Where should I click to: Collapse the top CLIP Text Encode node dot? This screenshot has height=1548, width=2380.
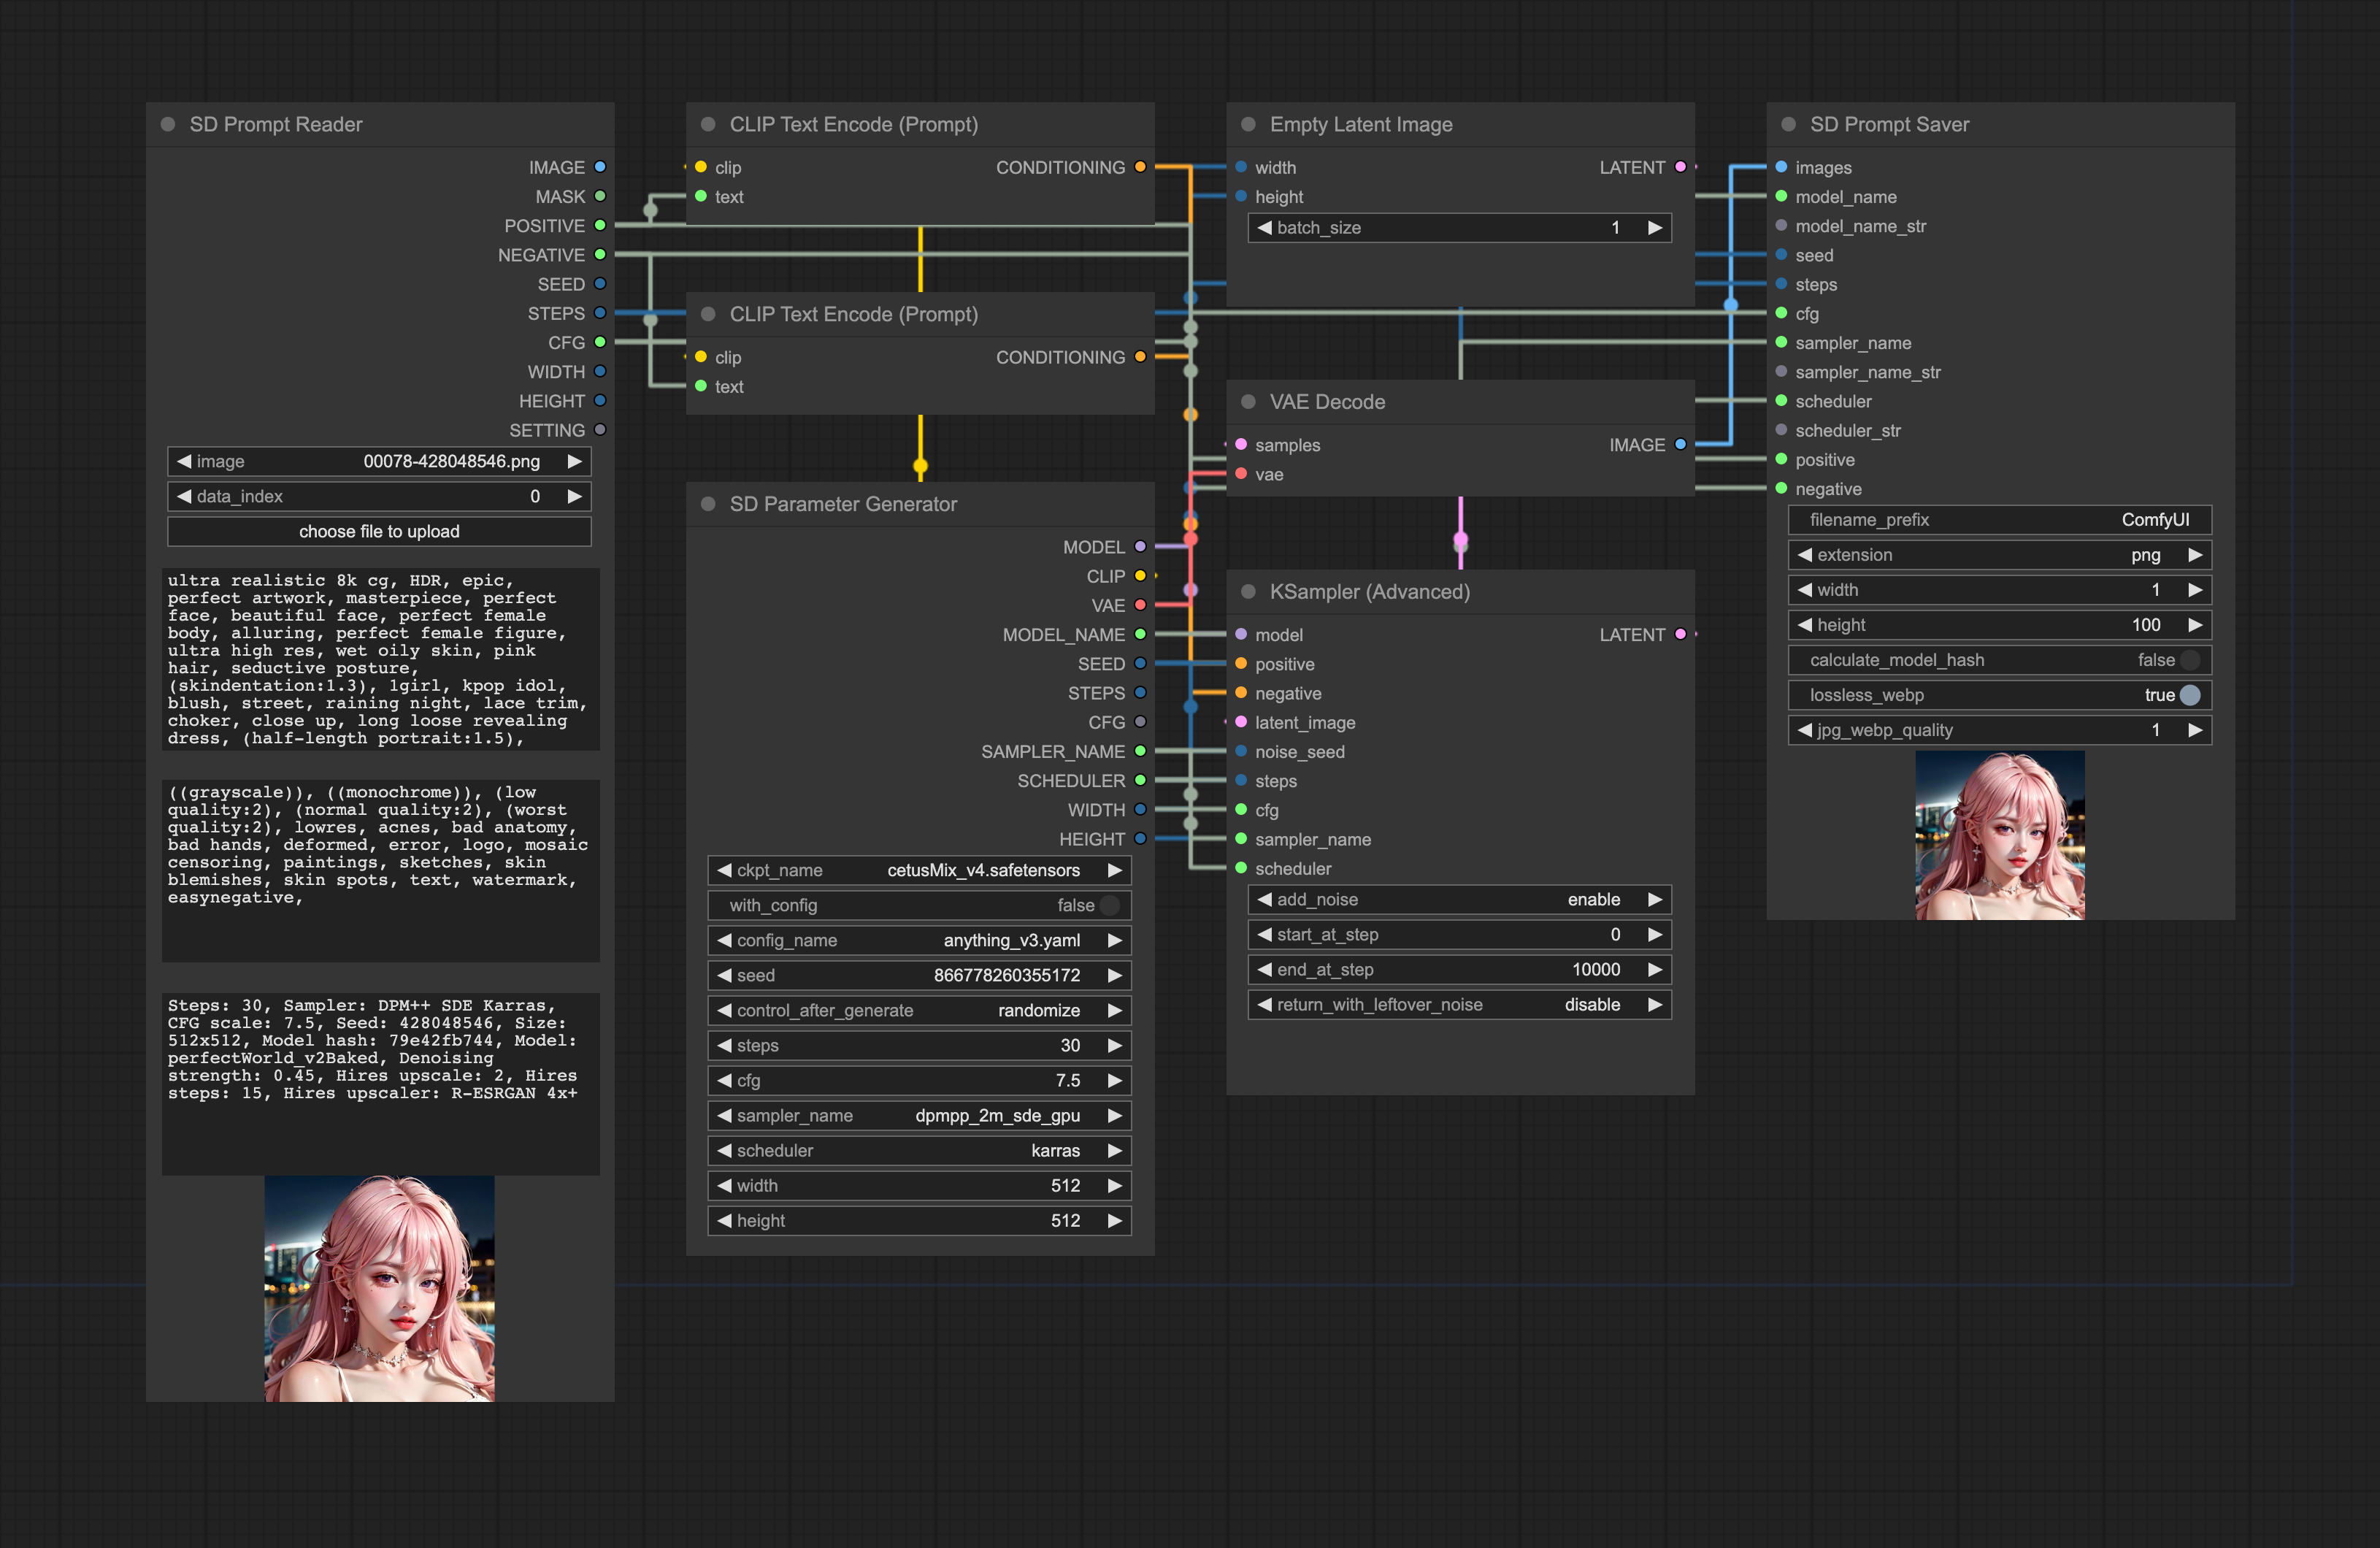coord(708,124)
